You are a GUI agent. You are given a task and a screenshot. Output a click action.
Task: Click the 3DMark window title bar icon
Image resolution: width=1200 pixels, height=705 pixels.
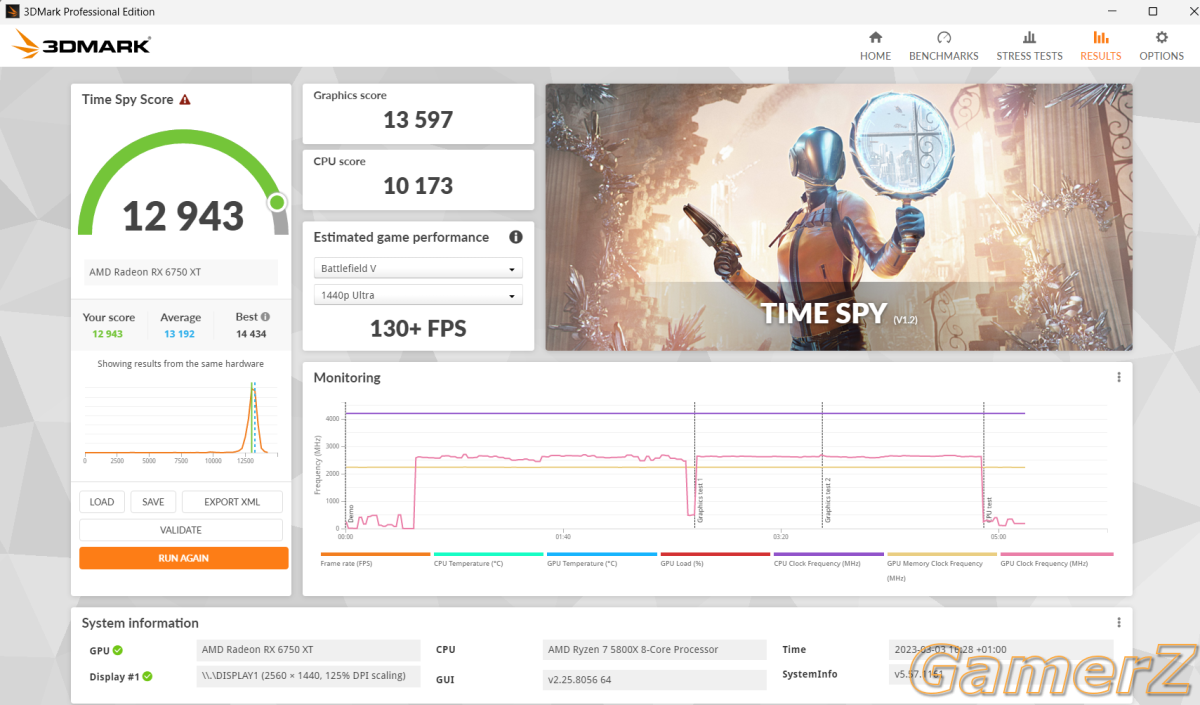click(12, 11)
